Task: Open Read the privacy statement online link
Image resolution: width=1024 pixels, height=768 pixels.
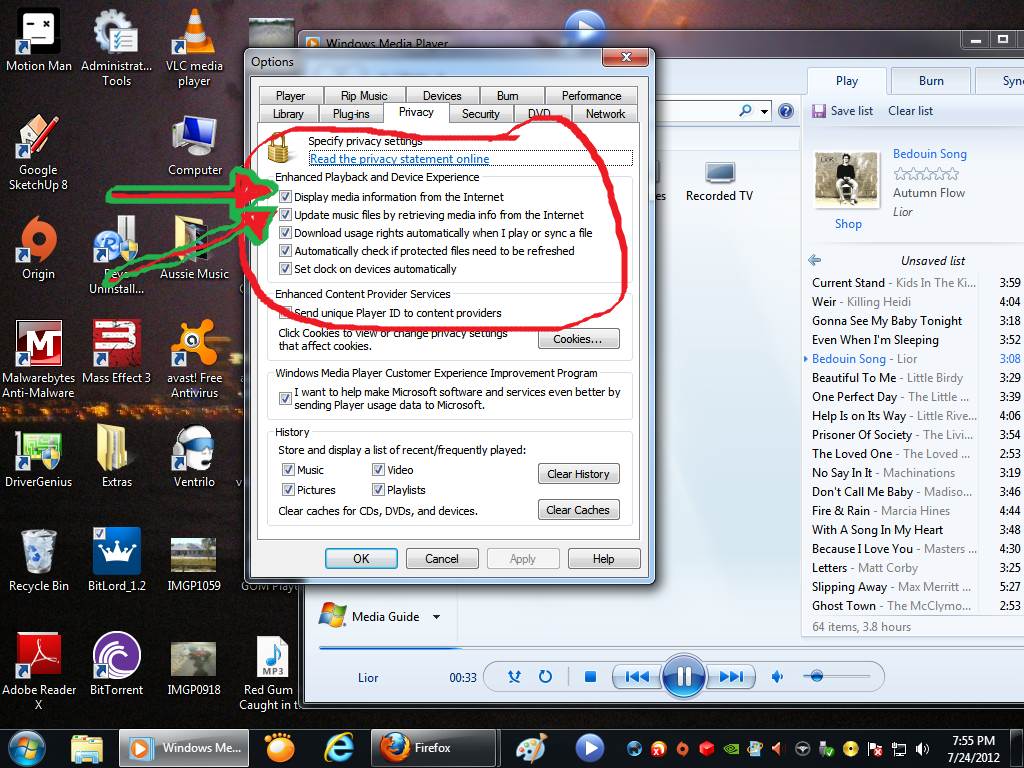Action: [x=399, y=159]
